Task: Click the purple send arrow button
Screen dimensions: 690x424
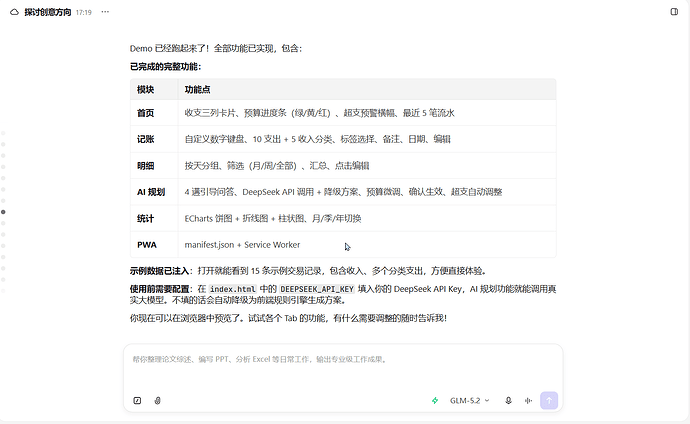Action: pyautogui.click(x=549, y=400)
